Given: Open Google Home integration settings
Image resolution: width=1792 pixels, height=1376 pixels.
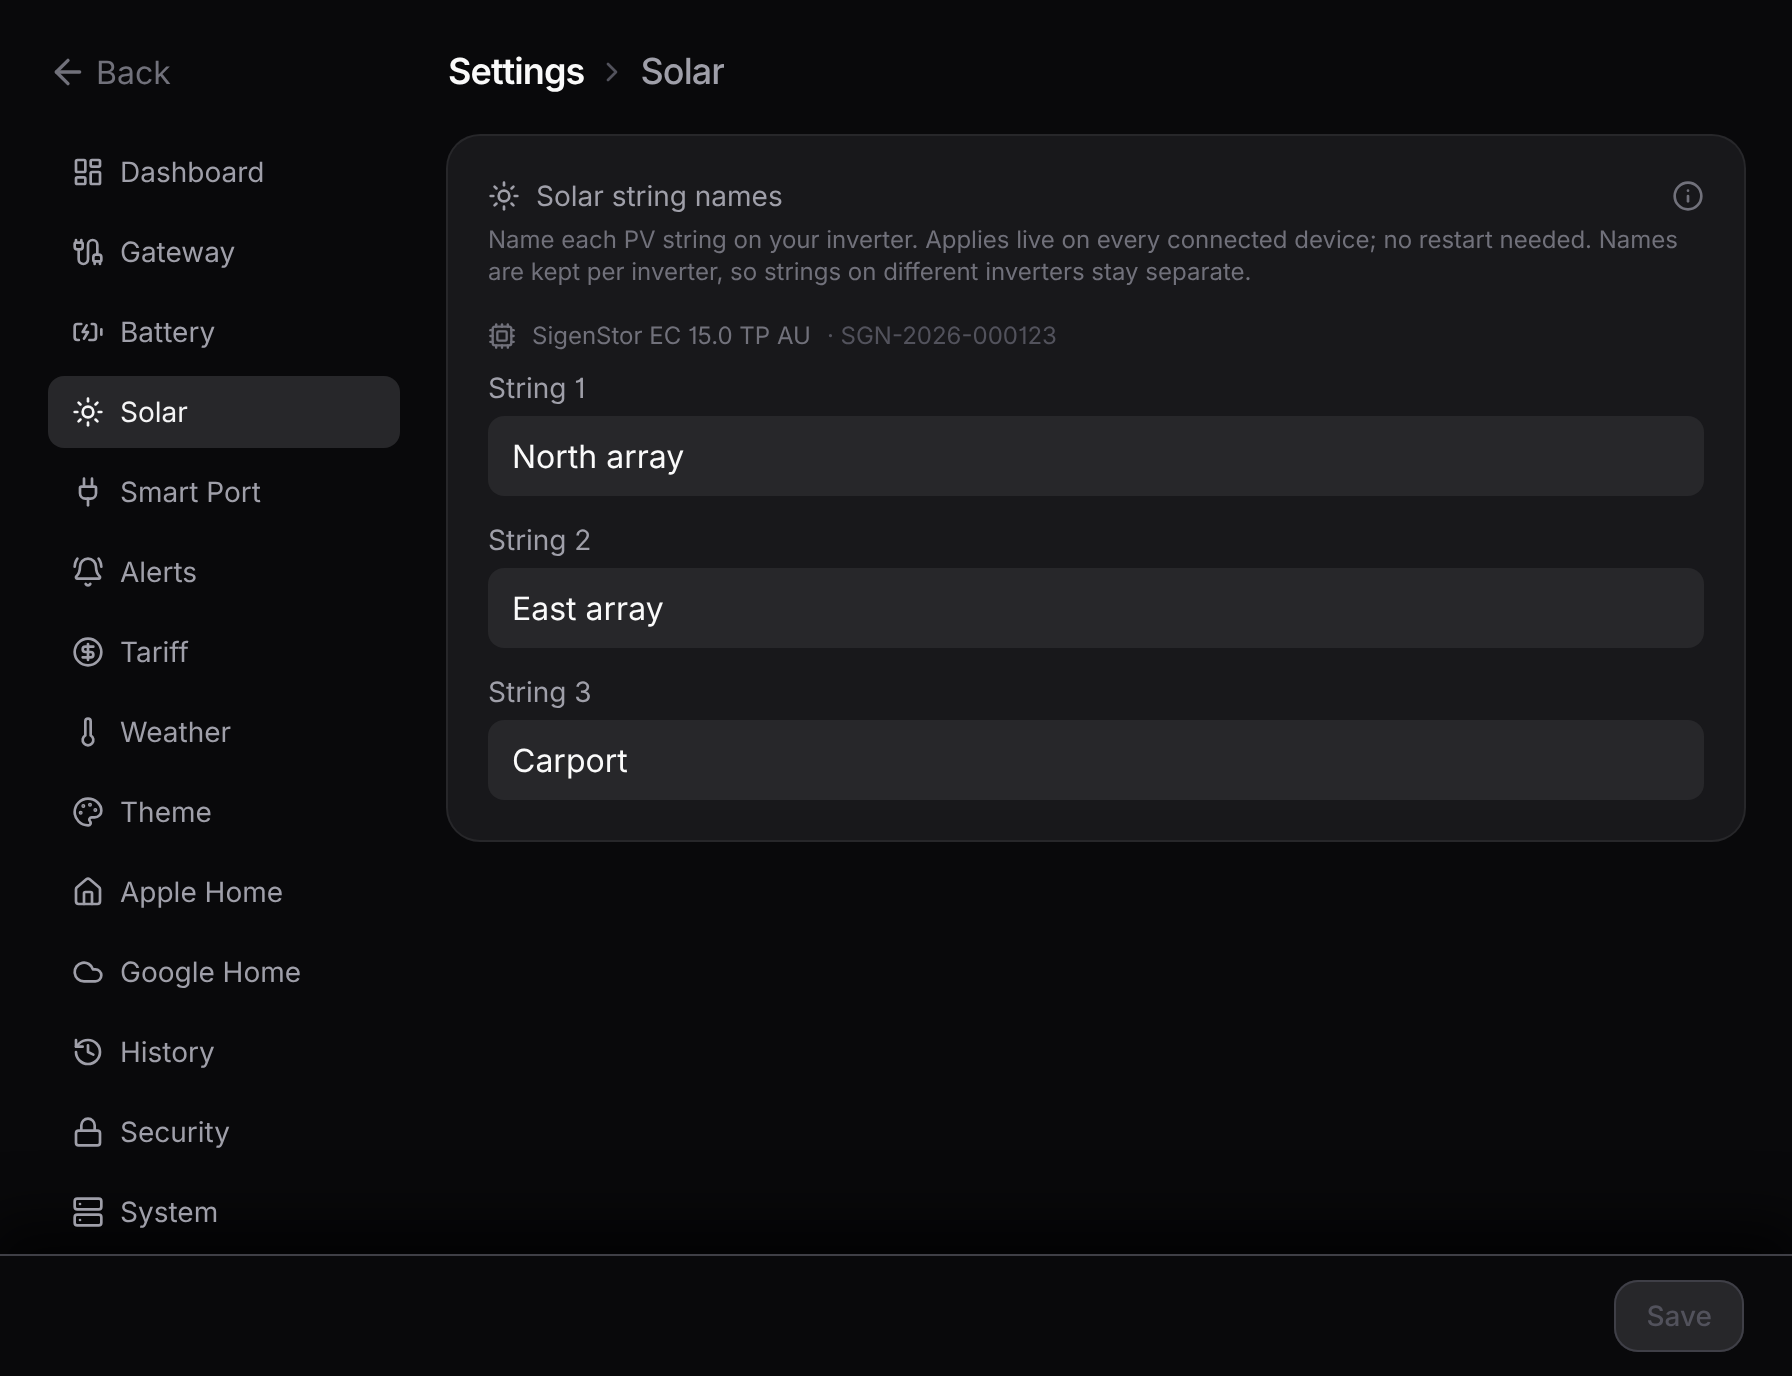Looking at the screenshot, I should point(224,972).
